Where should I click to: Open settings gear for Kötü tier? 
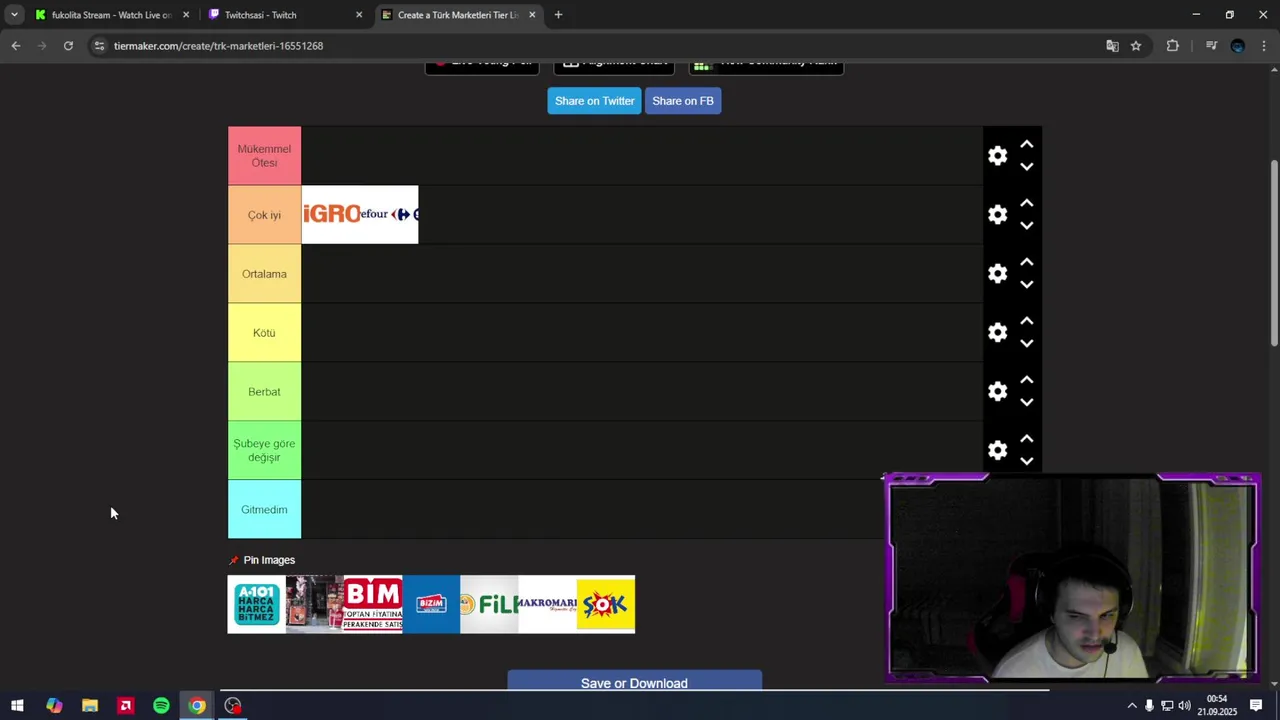coord(997,333)
